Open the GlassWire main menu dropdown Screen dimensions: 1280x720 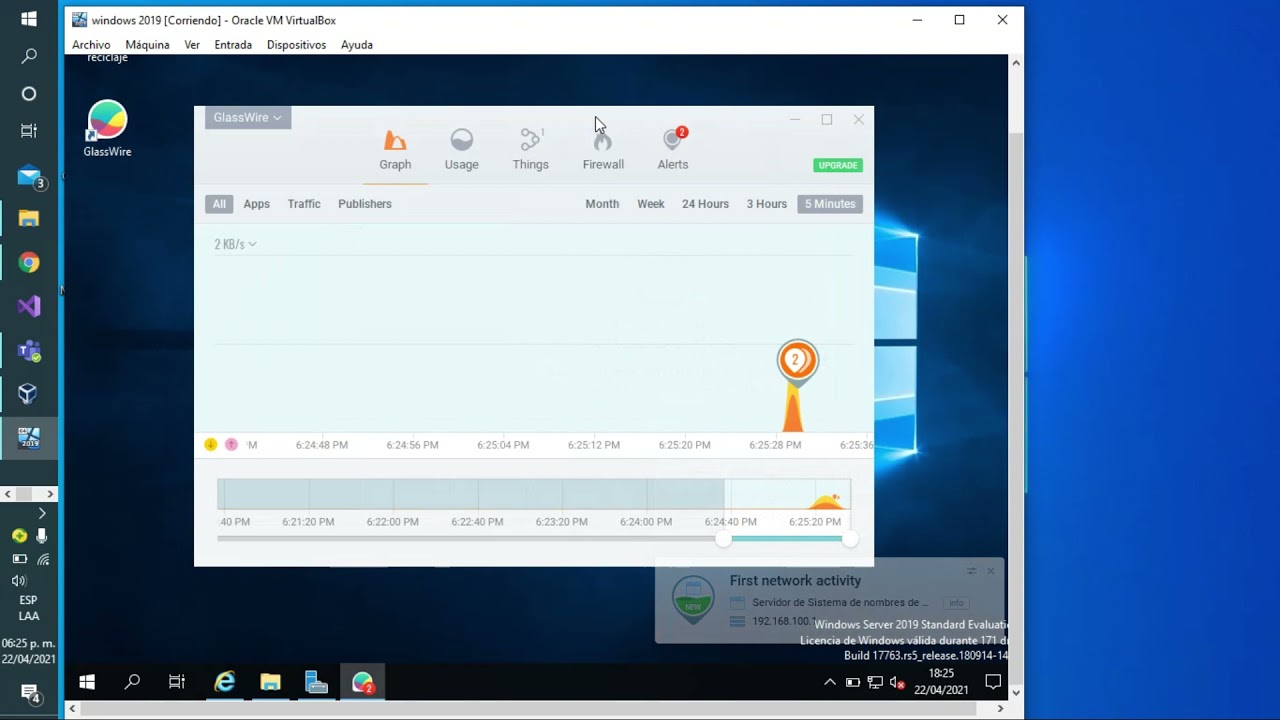[248, 117]
